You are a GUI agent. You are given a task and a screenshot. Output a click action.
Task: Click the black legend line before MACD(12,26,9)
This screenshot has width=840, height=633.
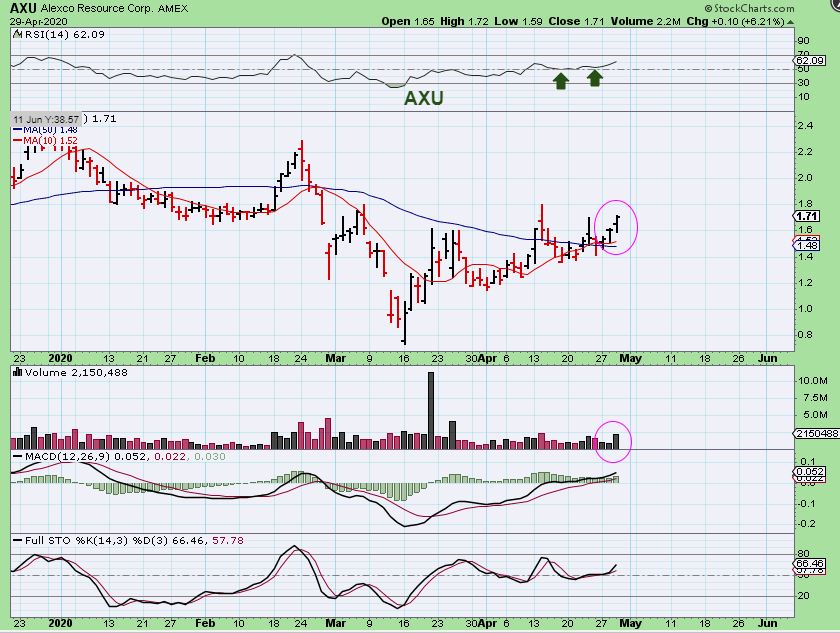pos(18,457)
